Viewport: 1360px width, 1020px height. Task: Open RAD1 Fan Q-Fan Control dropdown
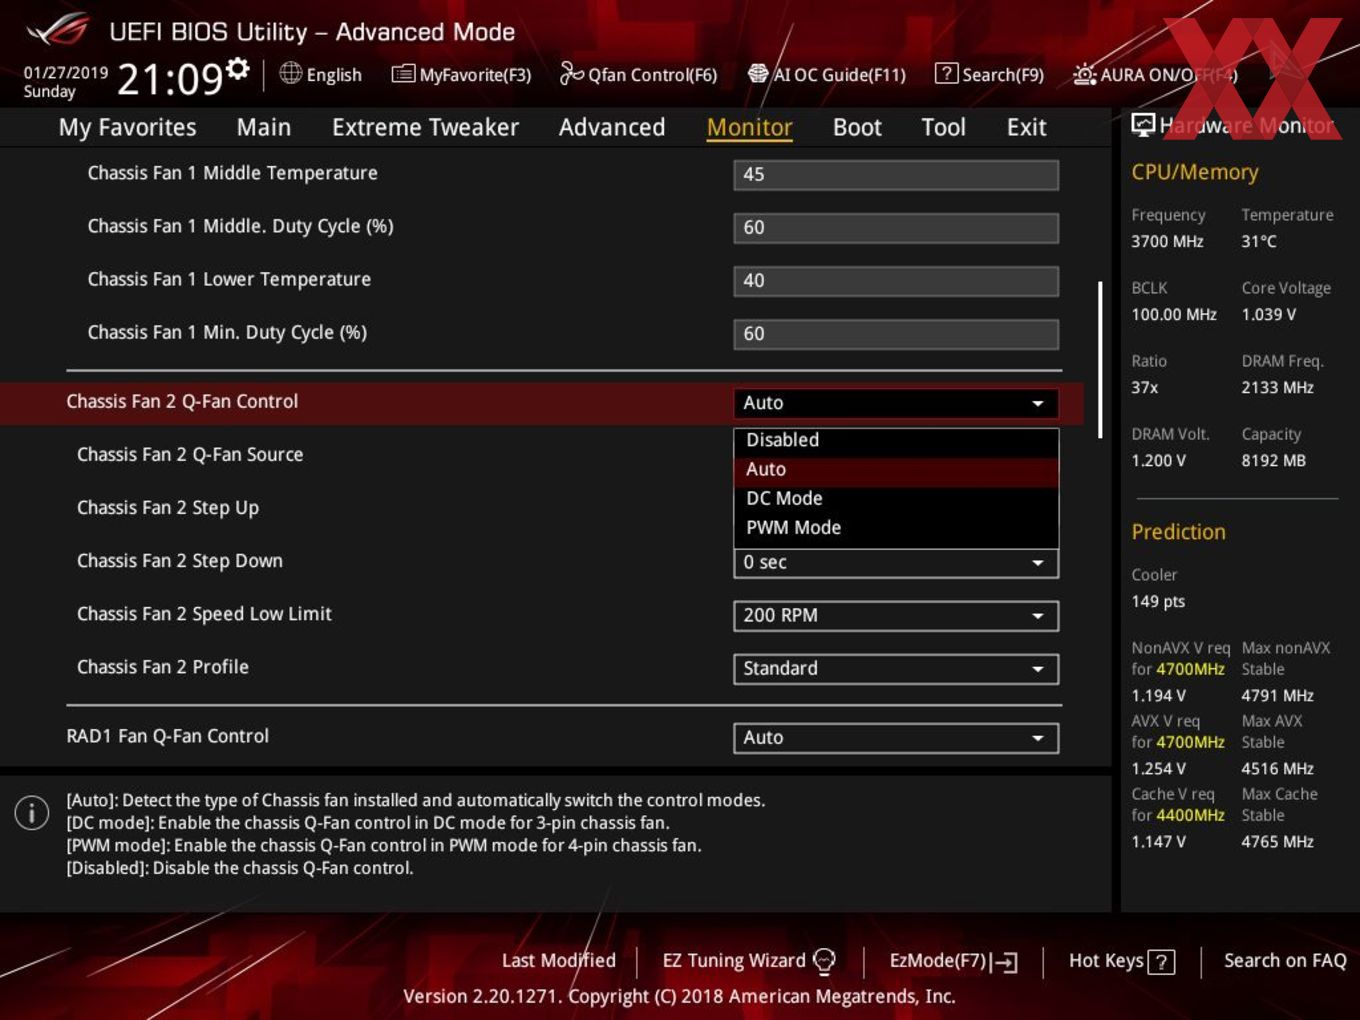(x=896, y=737)
